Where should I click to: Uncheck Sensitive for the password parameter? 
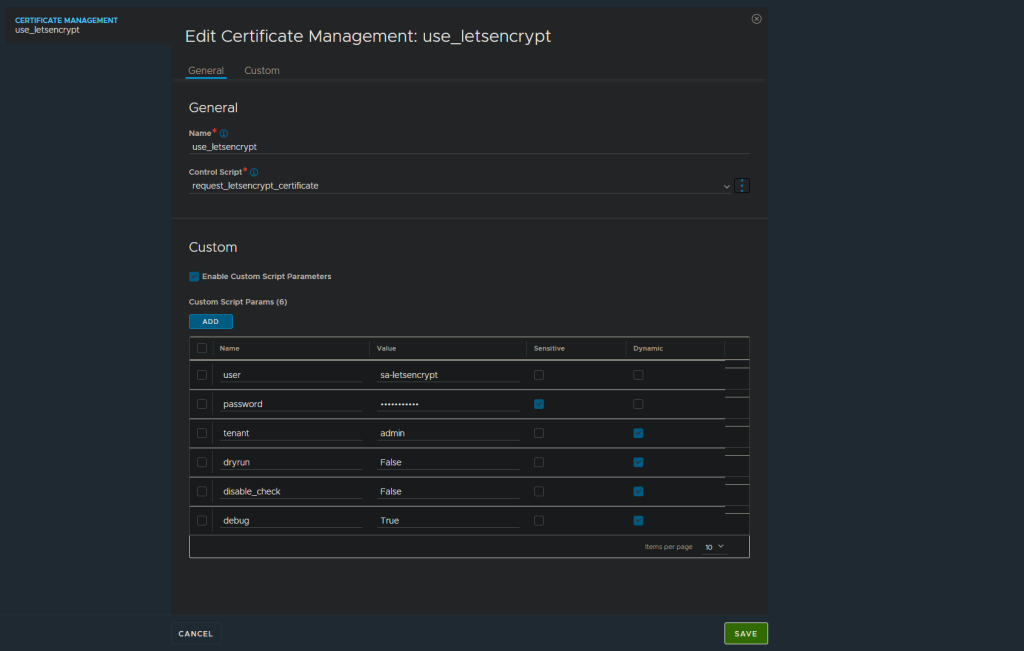(x=539, y=404)
